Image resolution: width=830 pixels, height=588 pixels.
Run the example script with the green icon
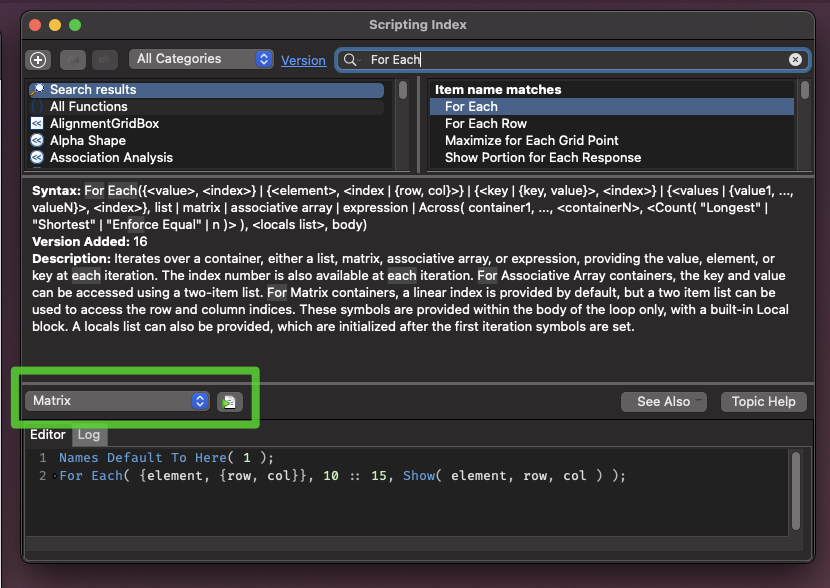tap(228, 401)
